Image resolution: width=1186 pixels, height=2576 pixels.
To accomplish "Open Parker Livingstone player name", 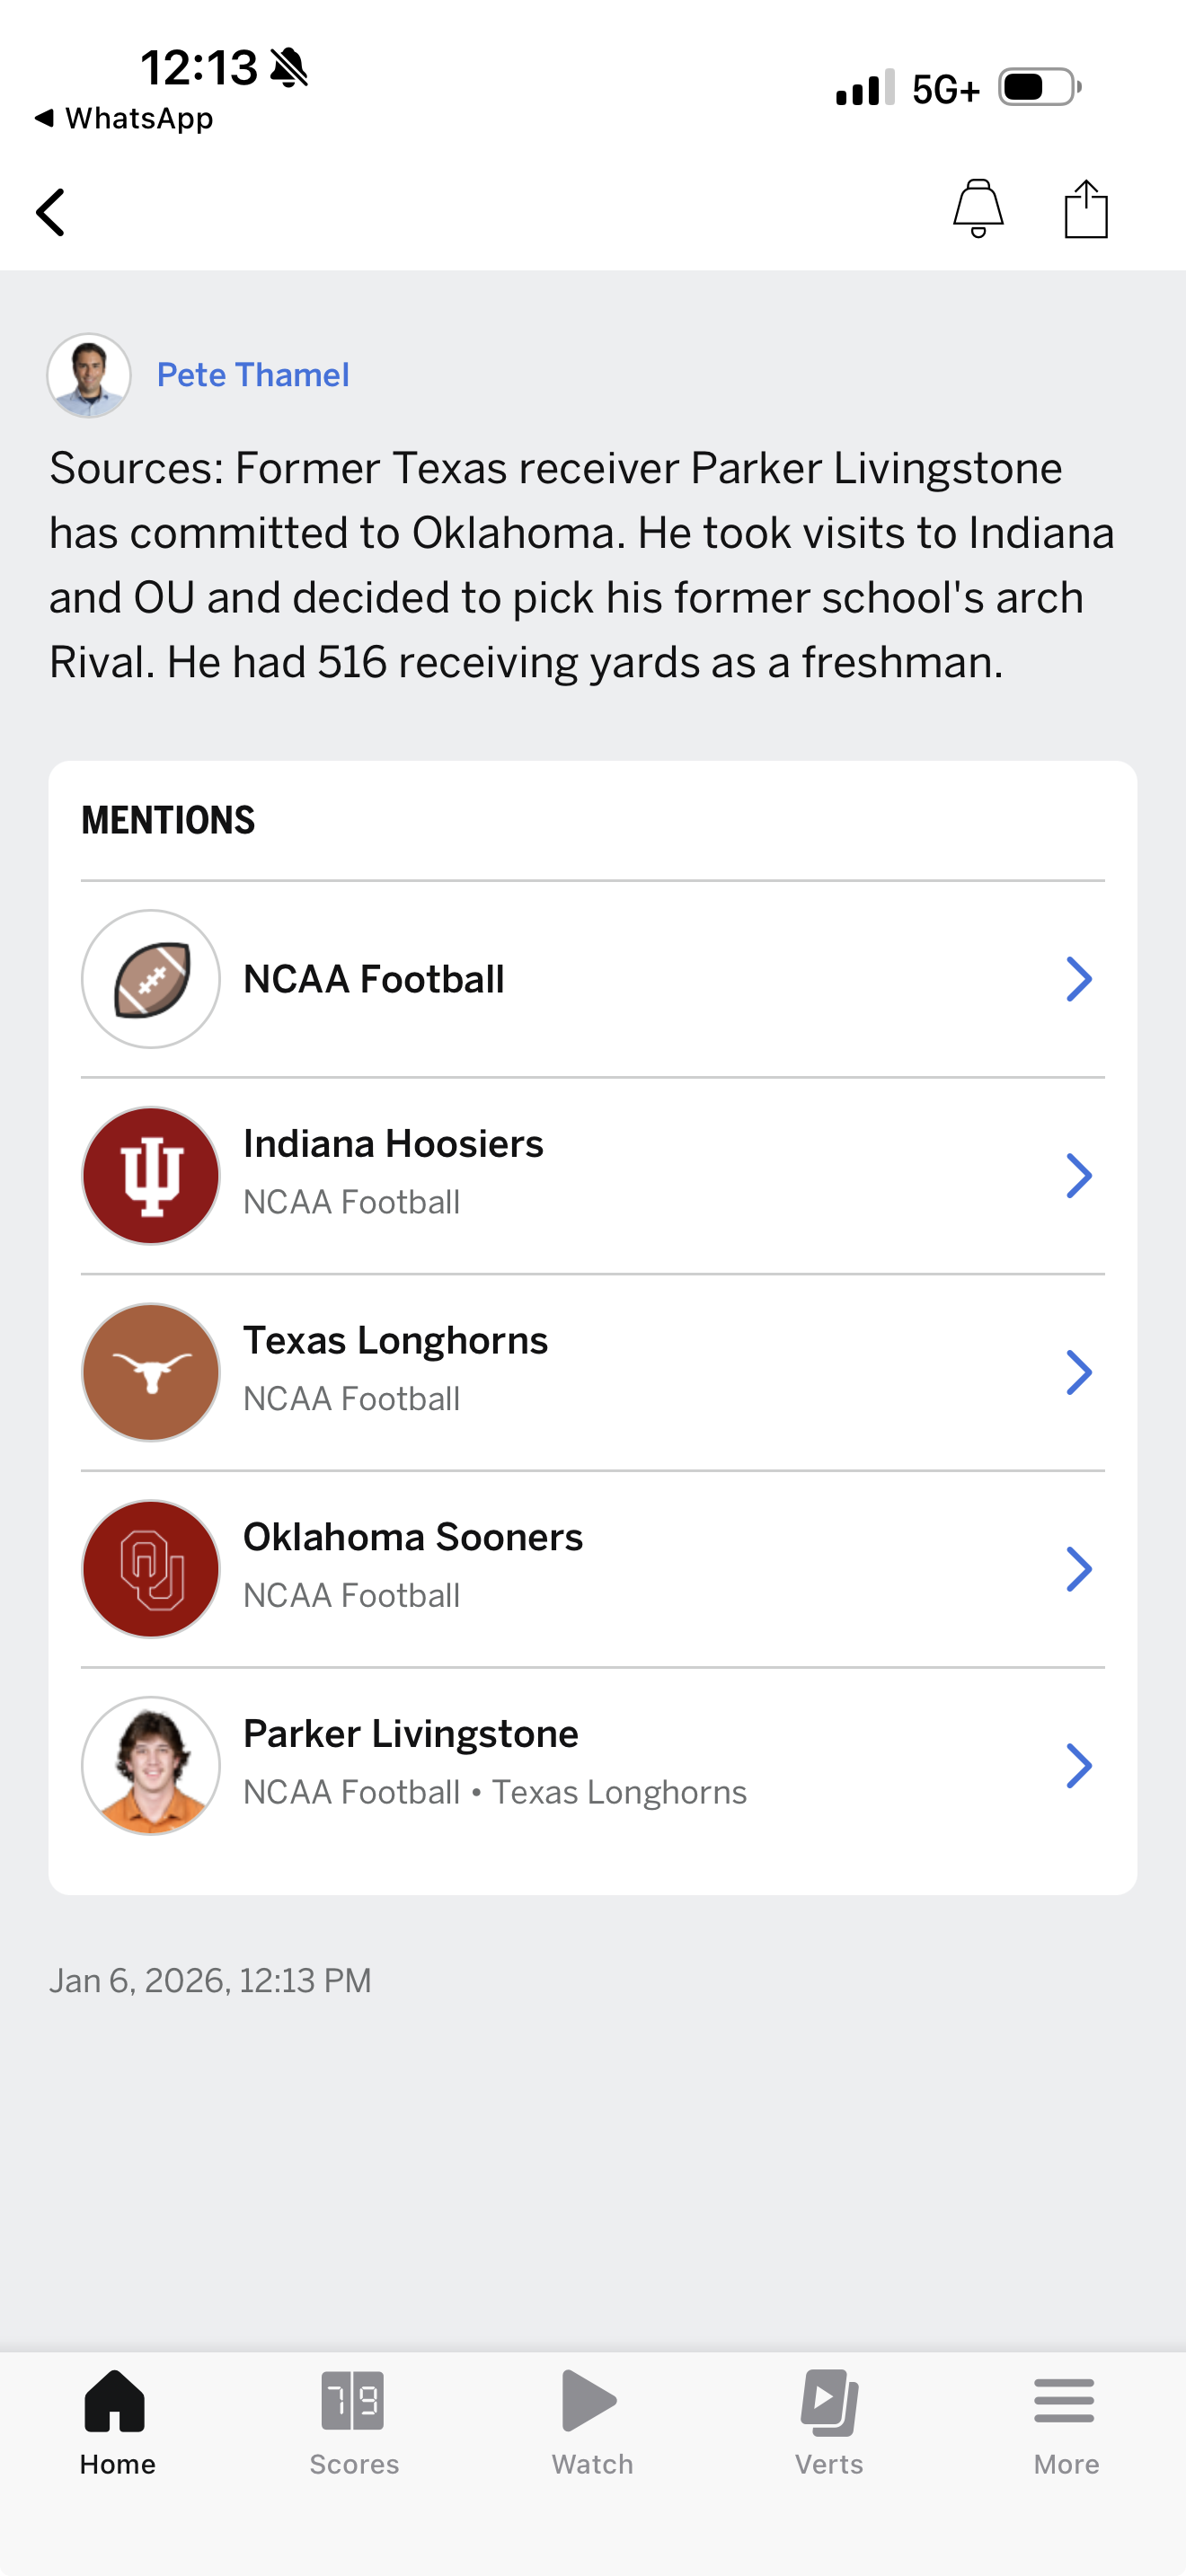I will (411, 1734).
